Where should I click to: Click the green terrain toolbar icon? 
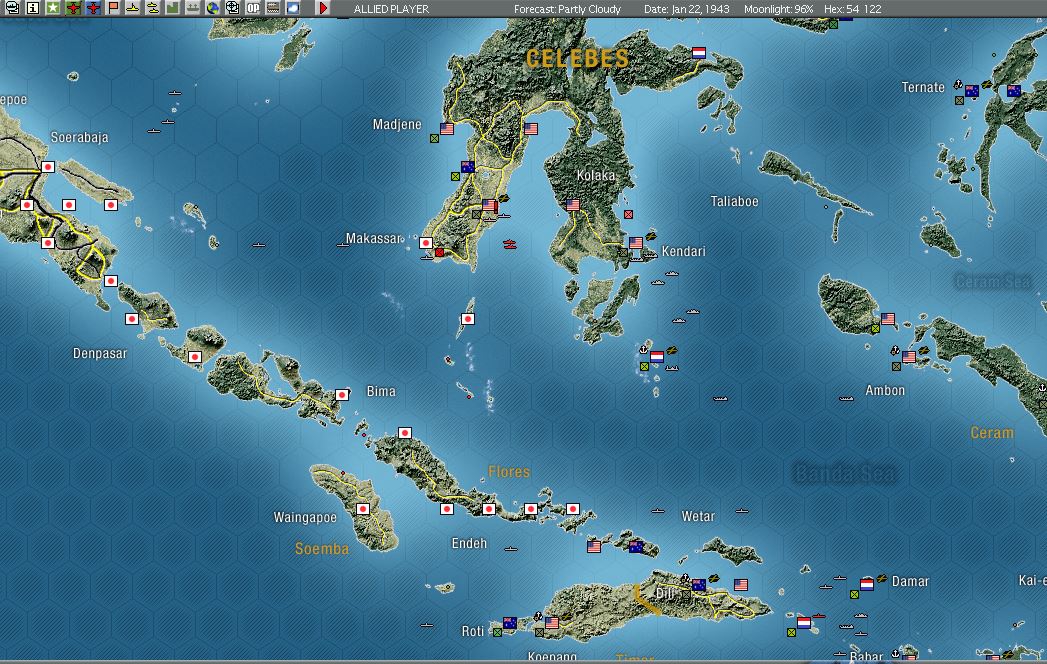click(x=172, y=8)
